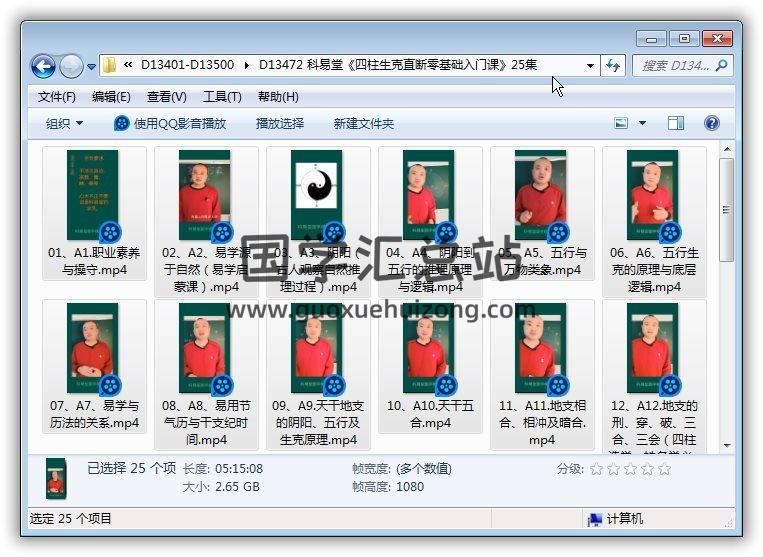
Task: Open the 查看(V) menu
Action: [x=166, y=97]
